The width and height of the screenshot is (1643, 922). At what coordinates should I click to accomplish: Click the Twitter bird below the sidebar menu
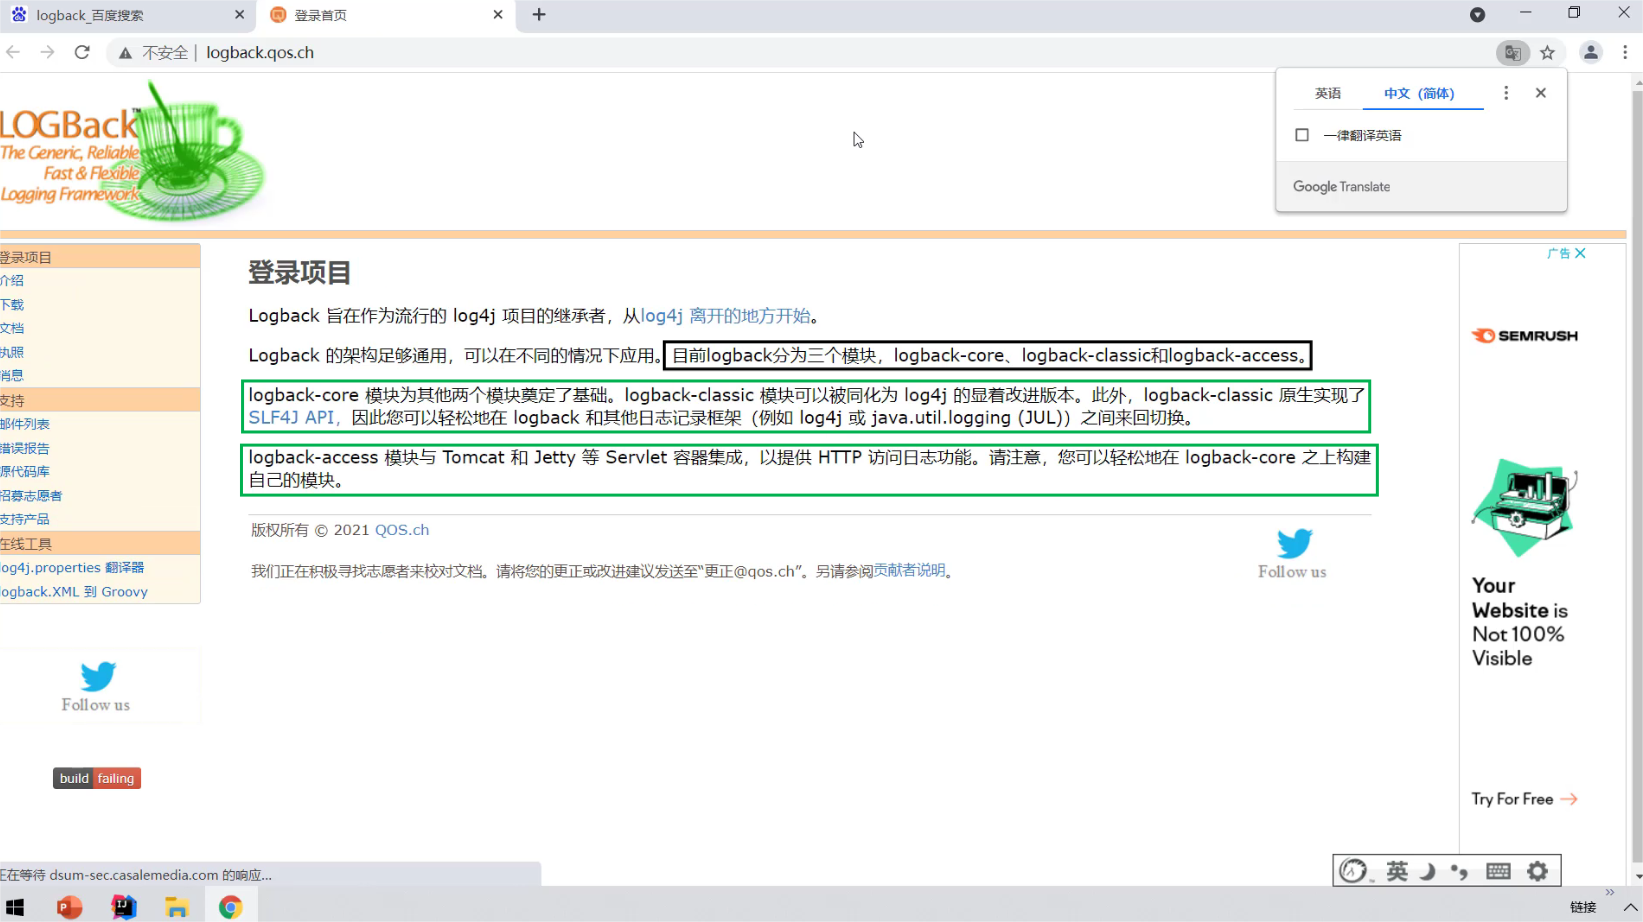(98, 676)
